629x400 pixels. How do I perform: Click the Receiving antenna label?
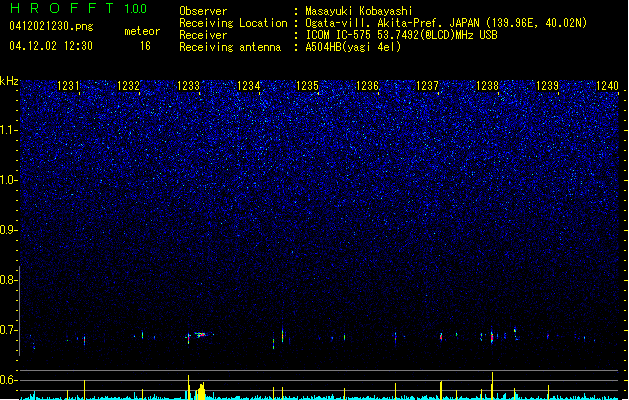[x=230, y=47]
